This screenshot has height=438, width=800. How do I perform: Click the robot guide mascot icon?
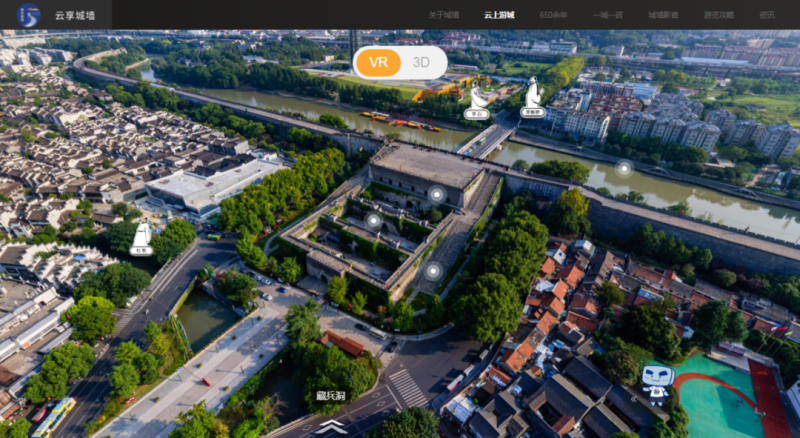pos(657,380)
